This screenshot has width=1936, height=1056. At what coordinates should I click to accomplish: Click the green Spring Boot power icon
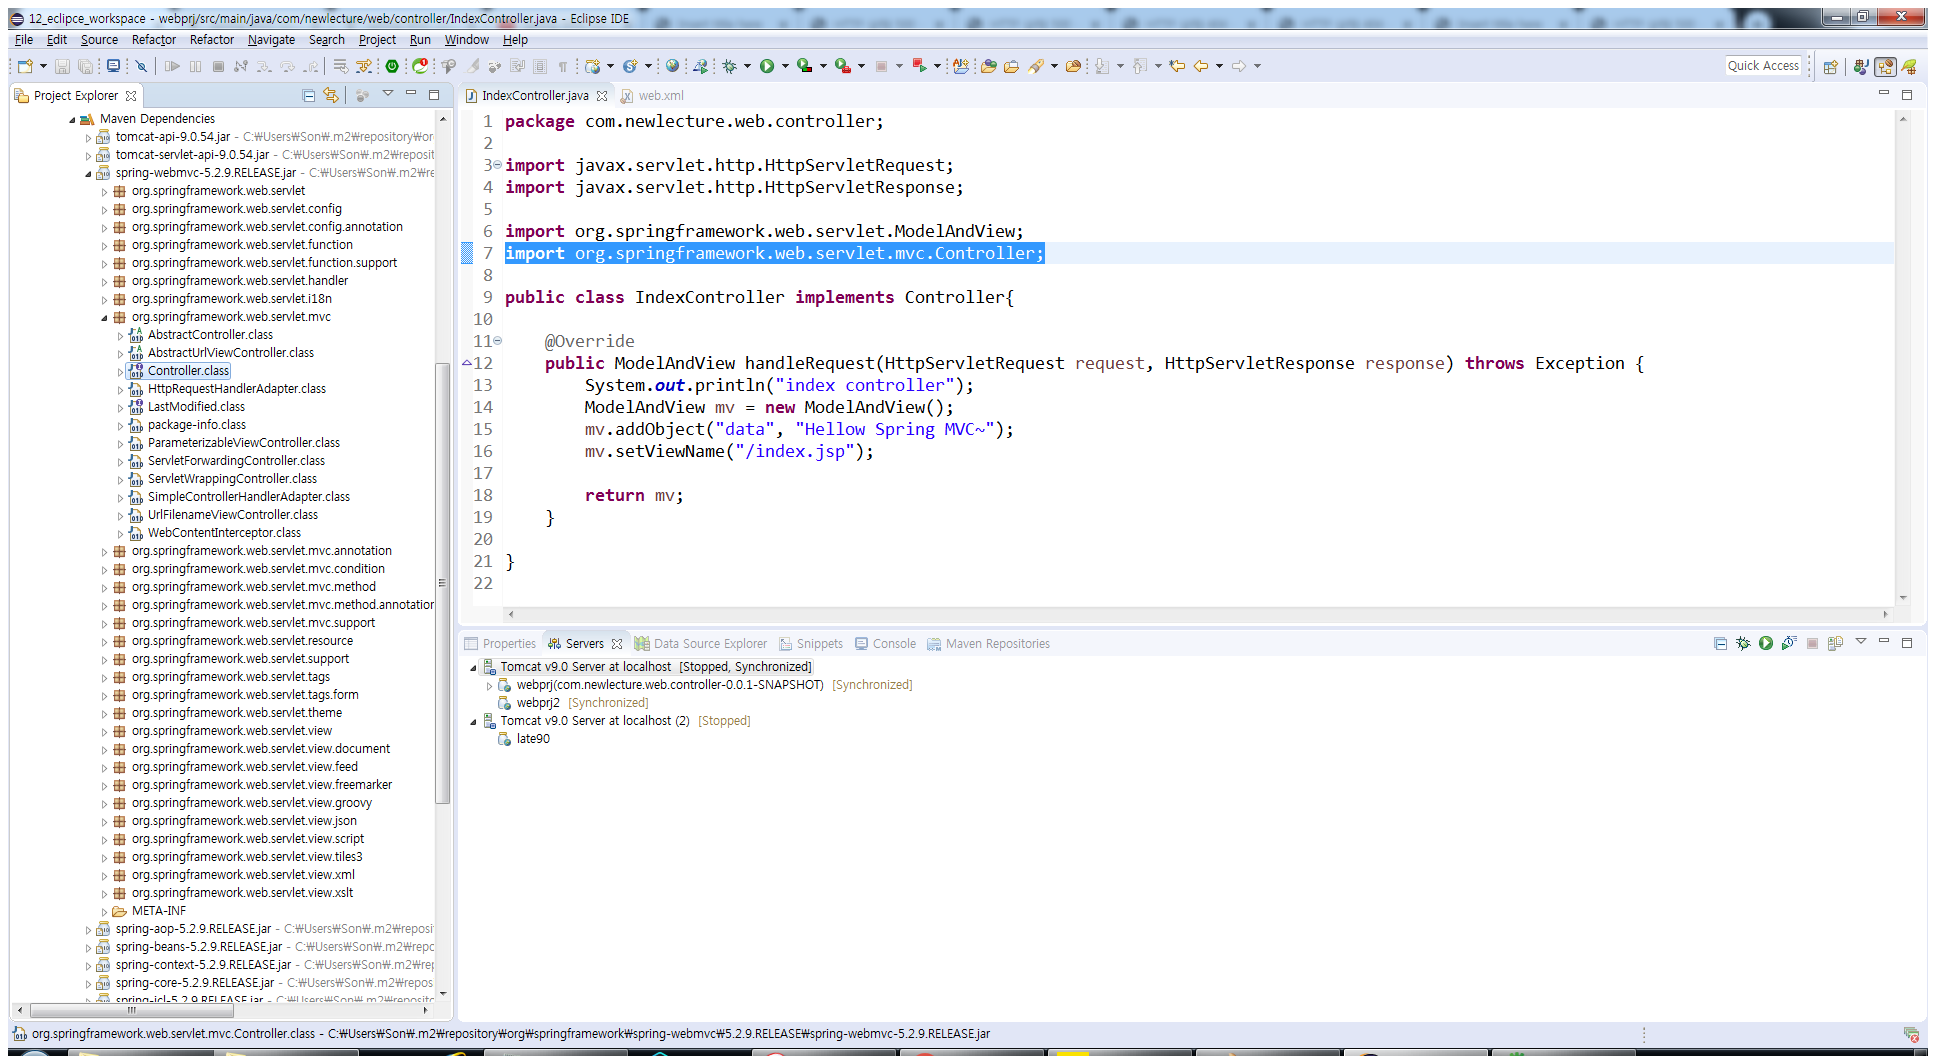coord(392,66)
